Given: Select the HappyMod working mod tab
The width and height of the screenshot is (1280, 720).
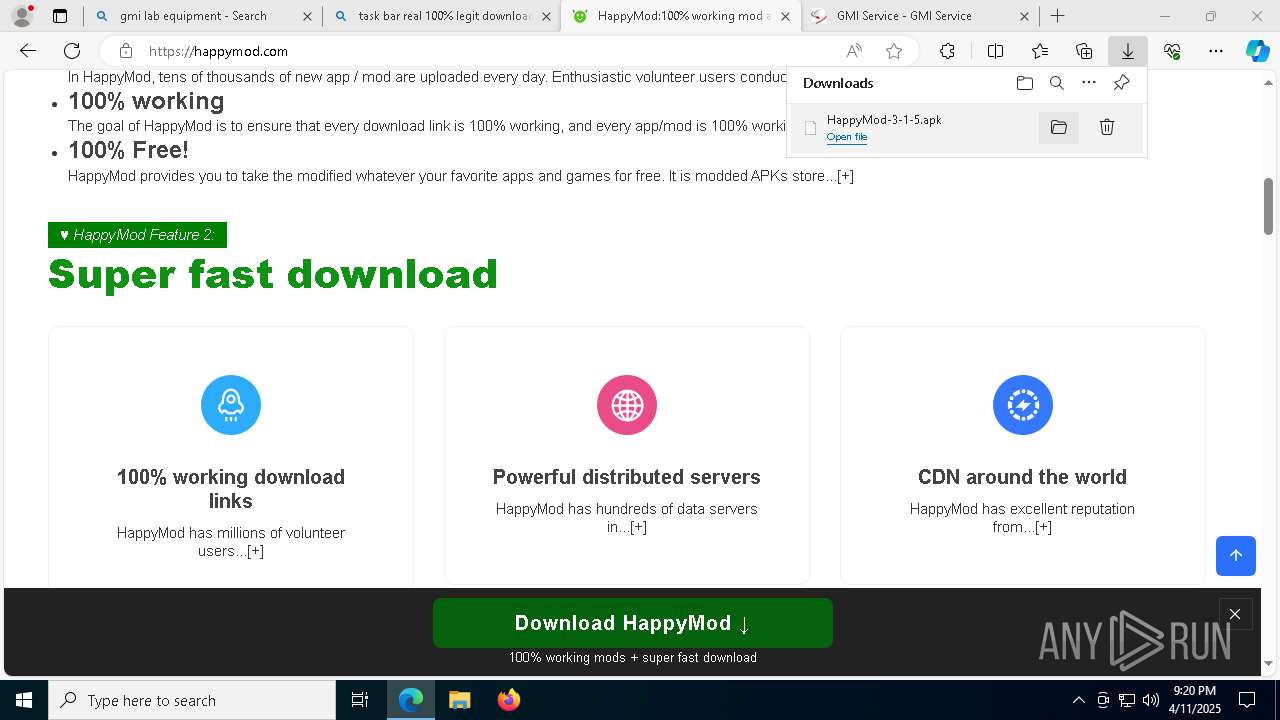Looking at the screenshot, I should (683, 16).
